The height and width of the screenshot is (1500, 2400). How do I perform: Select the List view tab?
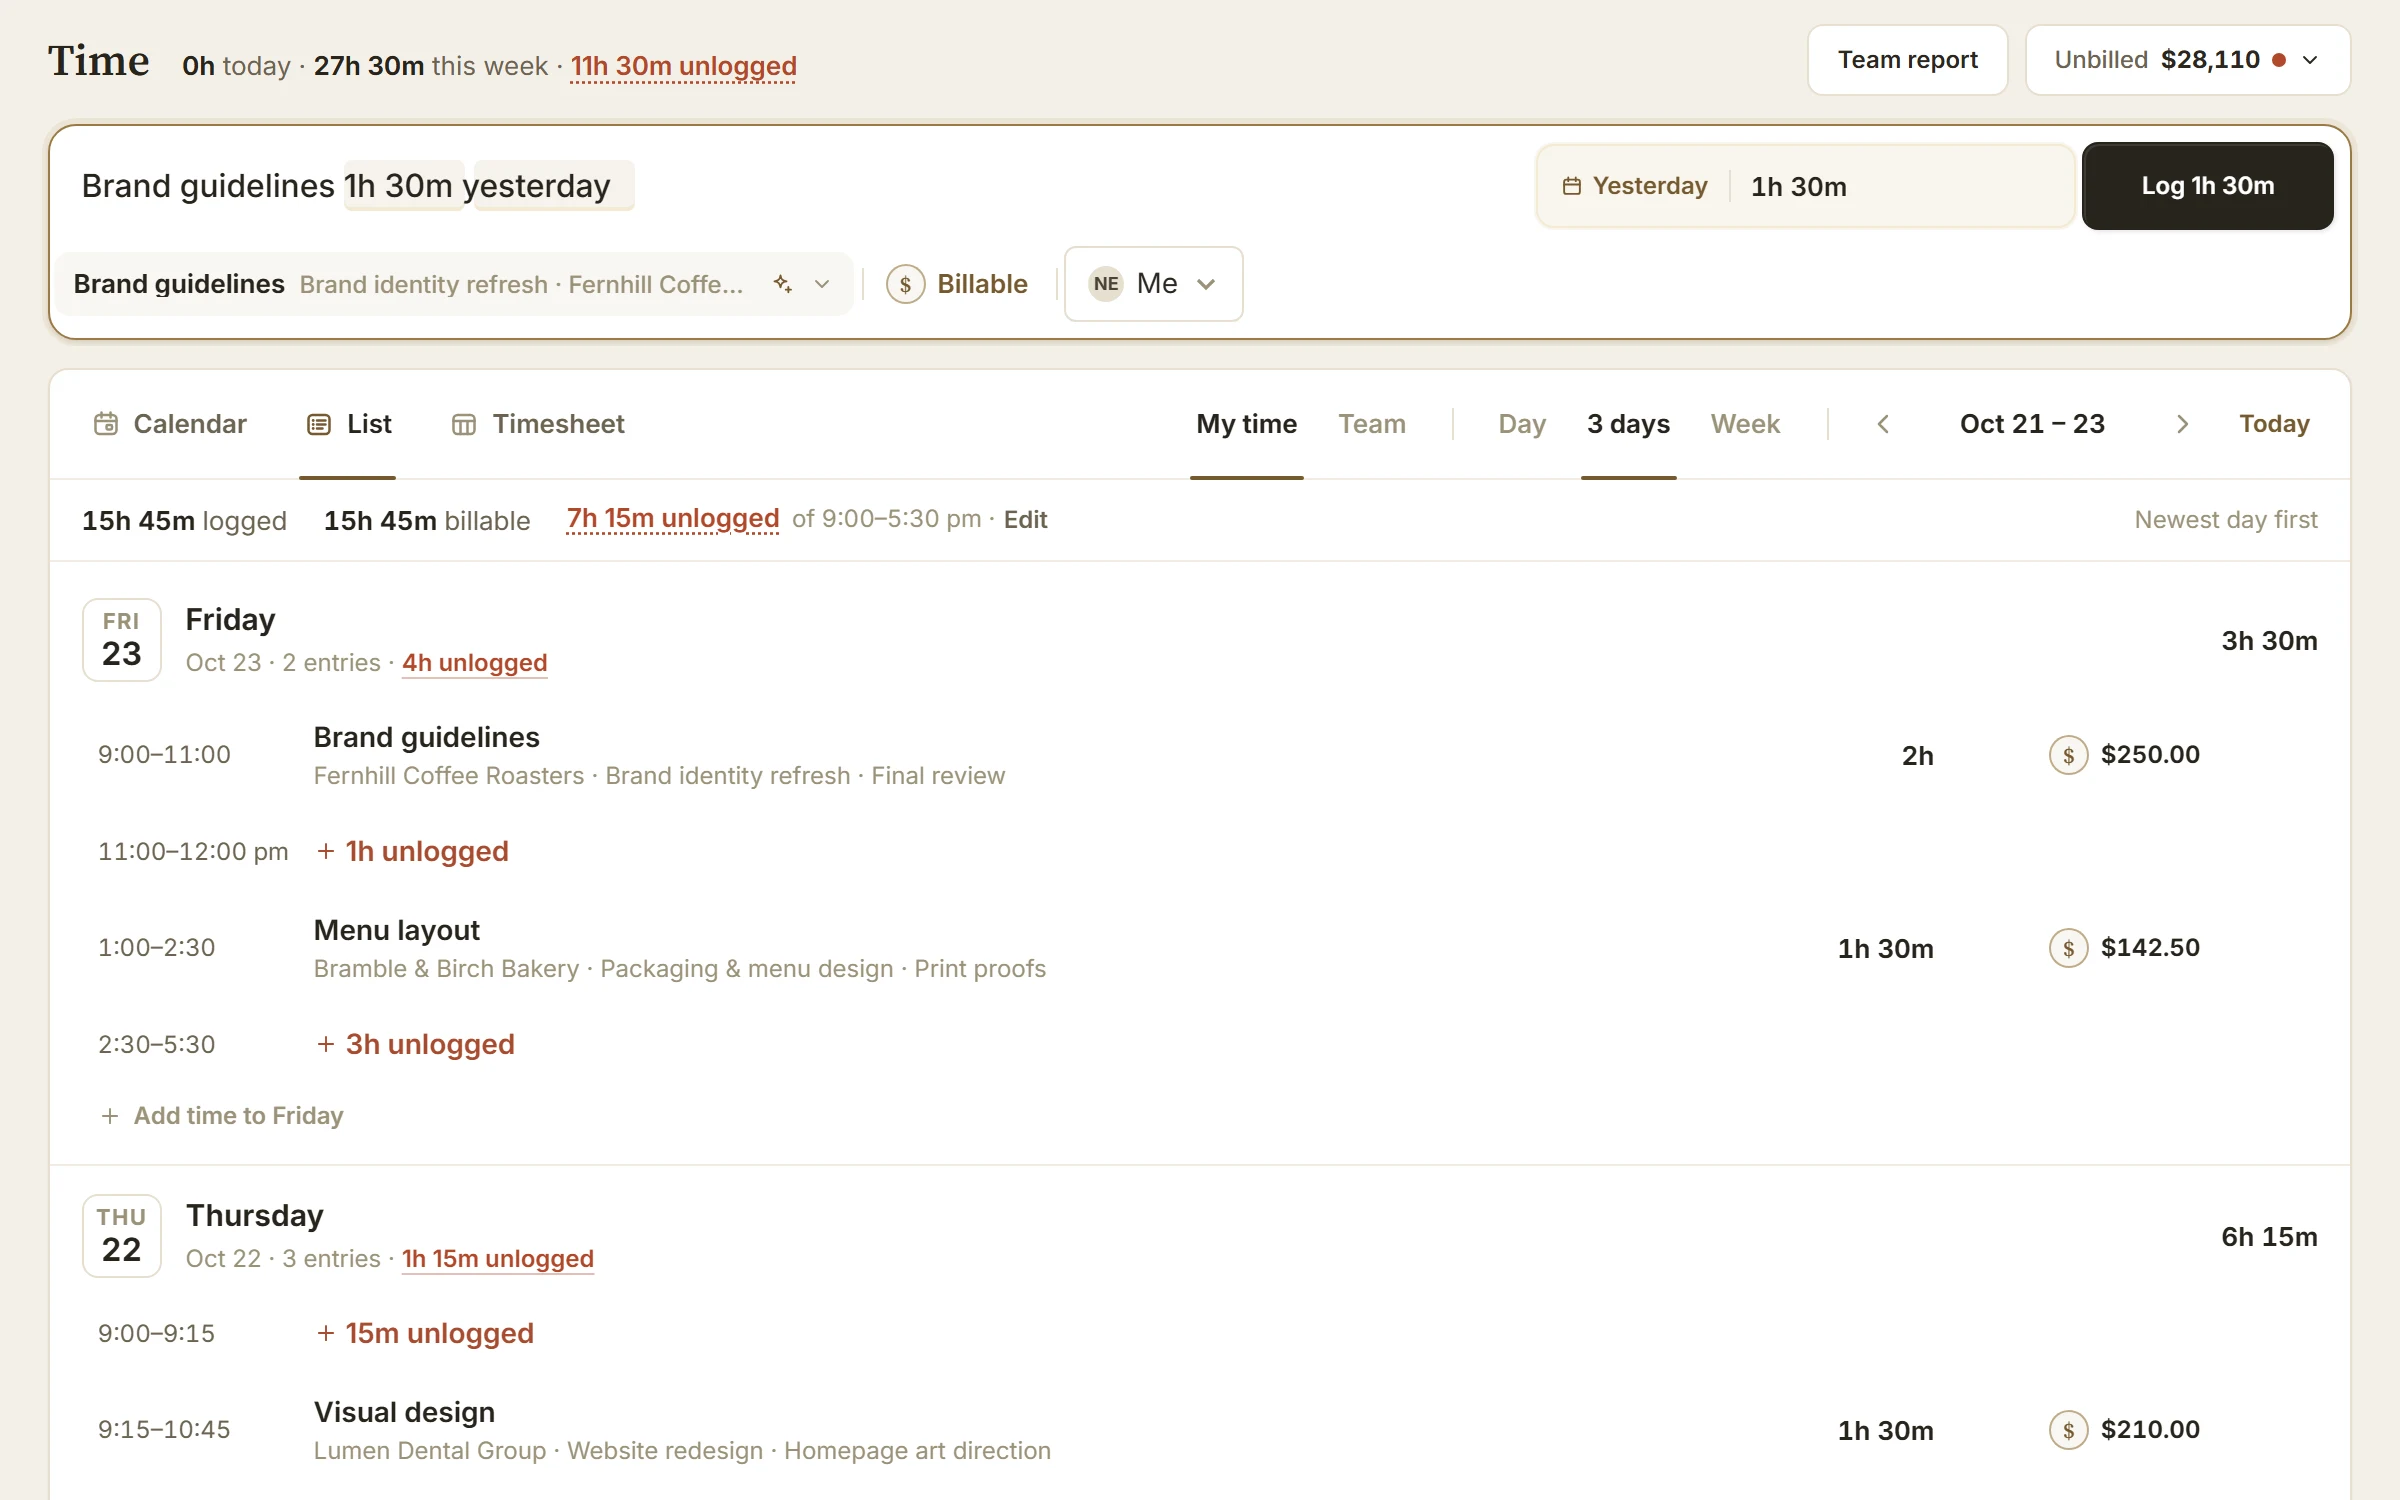[x=348, y=424]
